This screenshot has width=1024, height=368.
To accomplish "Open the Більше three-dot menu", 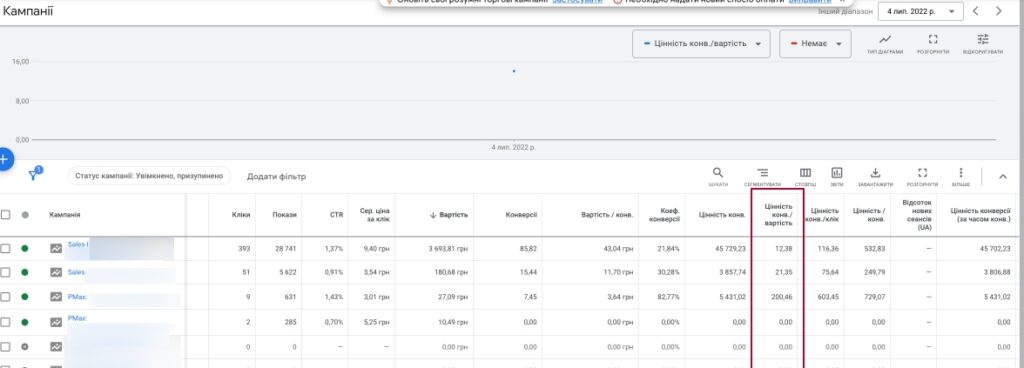I will pos(961,173).
